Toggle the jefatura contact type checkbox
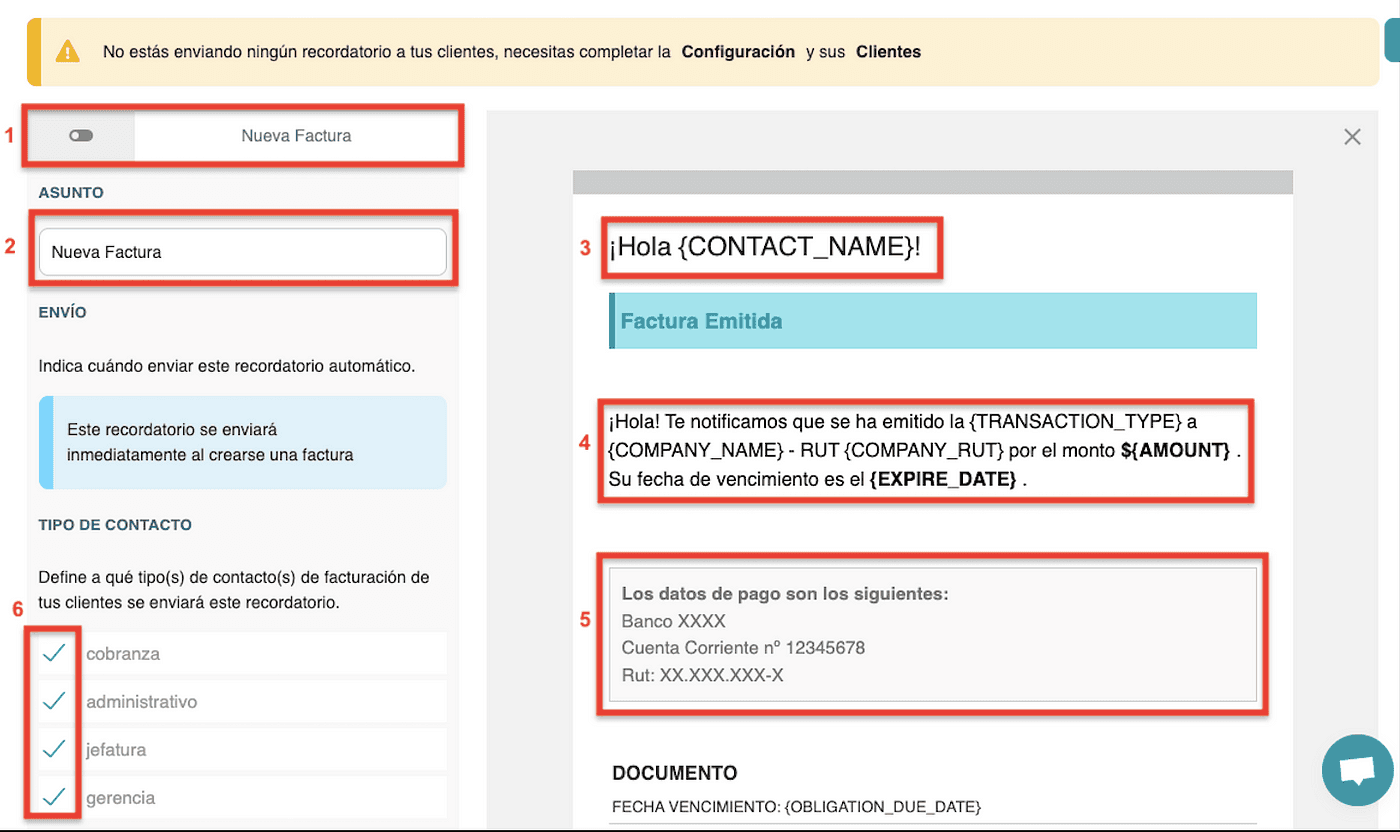The image size is (1400, 832). (54, 749)
